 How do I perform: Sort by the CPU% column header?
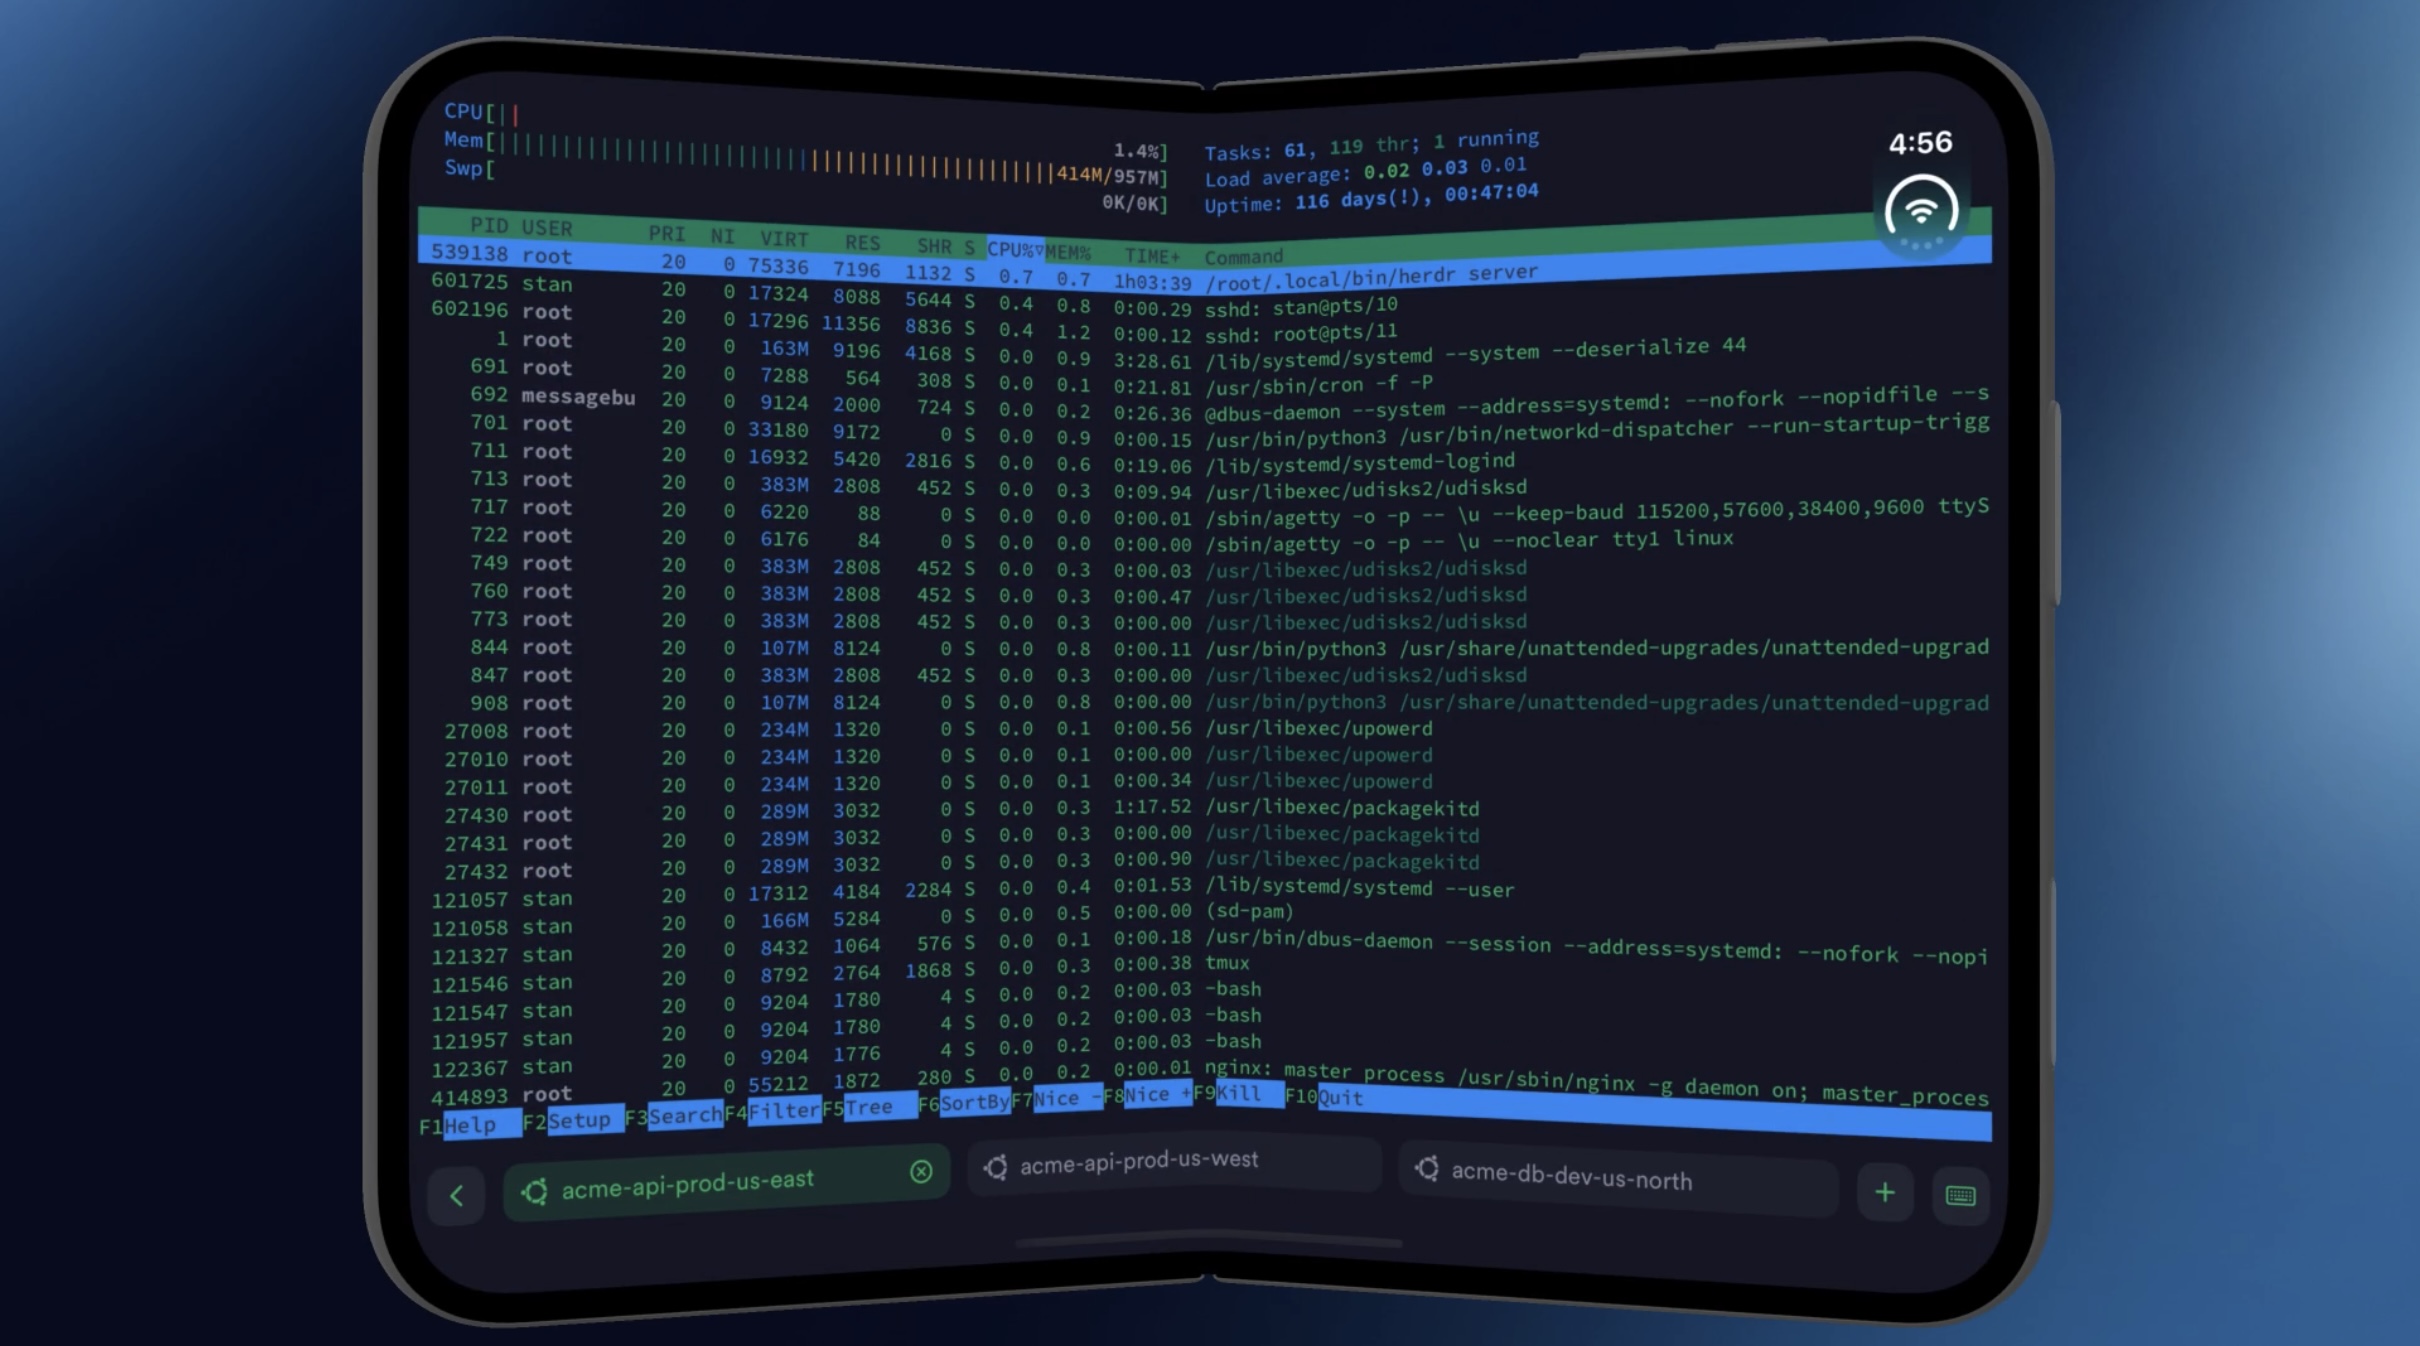(1014, 249)
